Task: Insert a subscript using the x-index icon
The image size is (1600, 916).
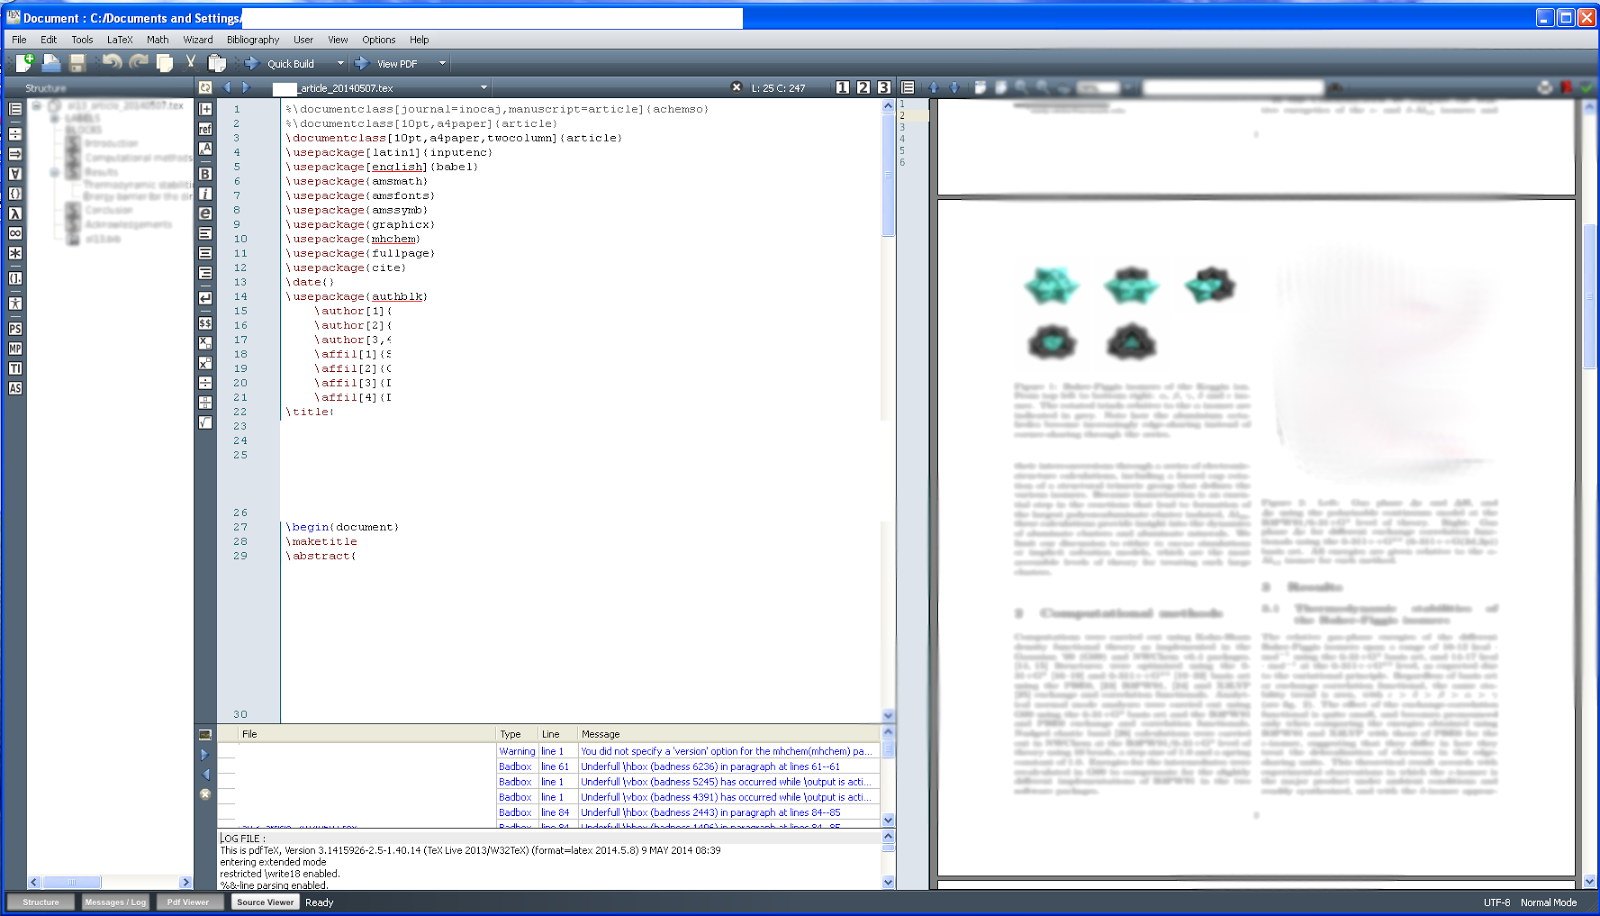Action: tap(205, 343)
